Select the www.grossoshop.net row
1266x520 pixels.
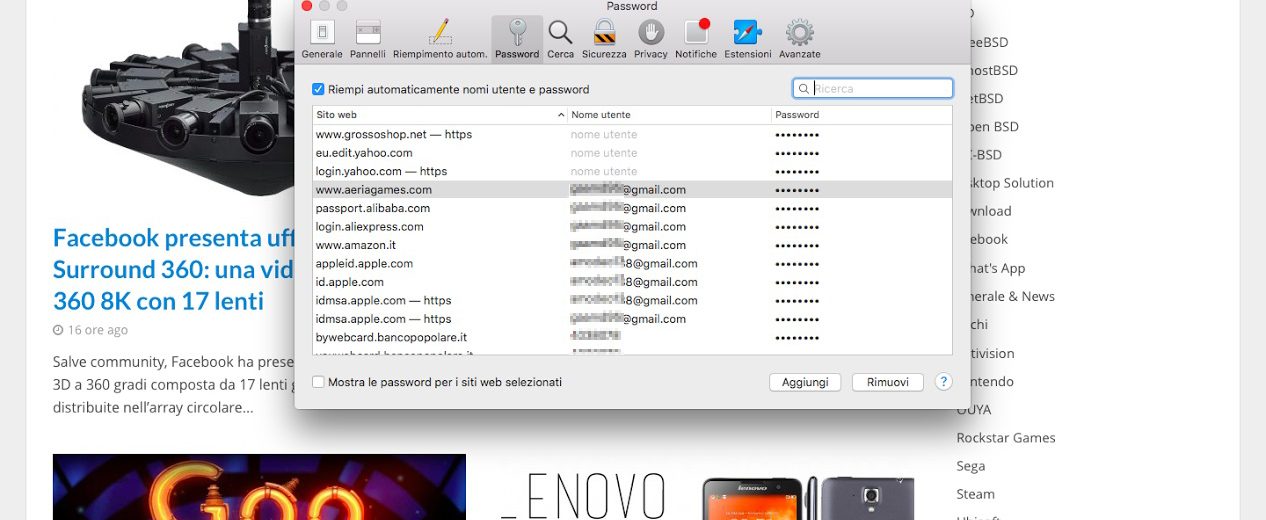tap(632, 134)
